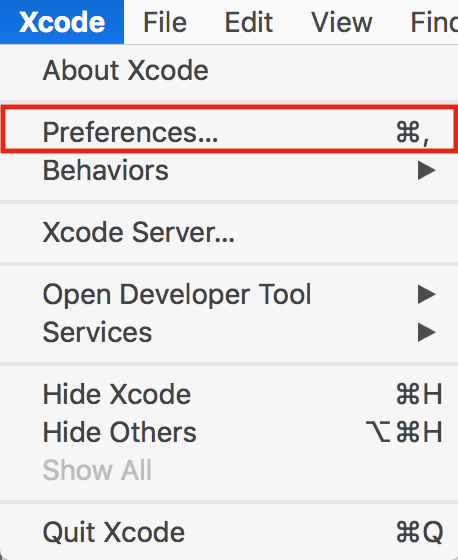The image size is (458, 560).
Task: Open the Edit menu
Action: (x=249, y=22)
